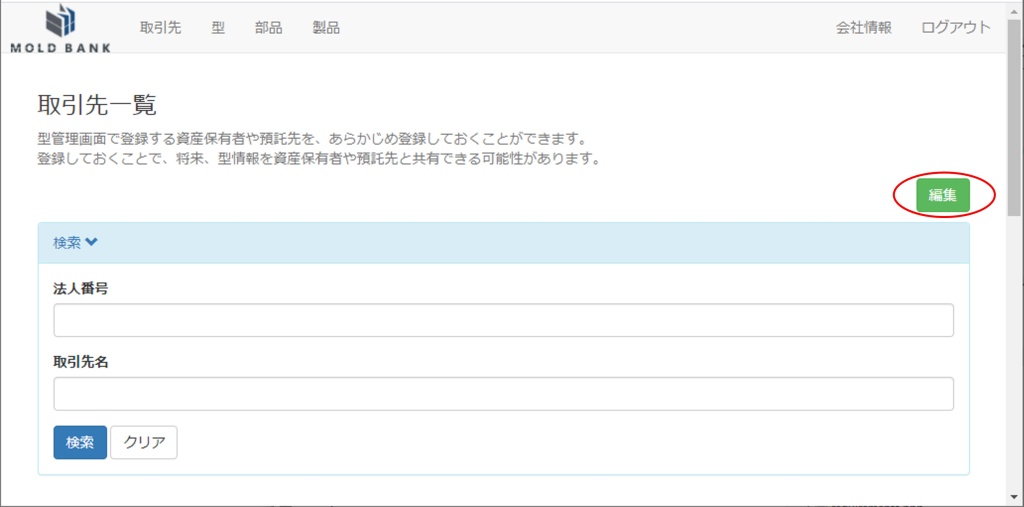Click the scrollbar up arrow

pyautogui.click(x=1014, y=8)
